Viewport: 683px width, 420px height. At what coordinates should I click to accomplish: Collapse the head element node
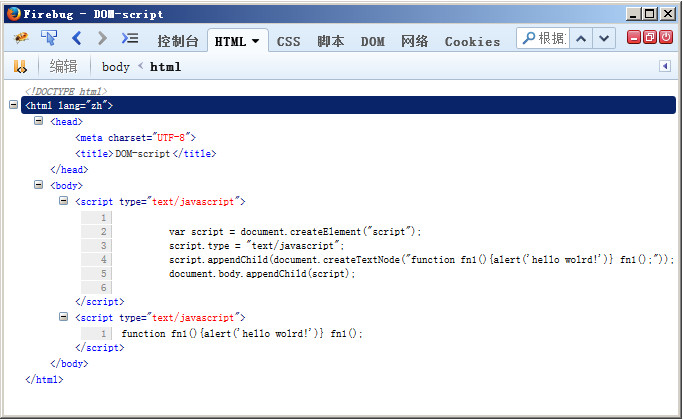(x=38, y=121)
